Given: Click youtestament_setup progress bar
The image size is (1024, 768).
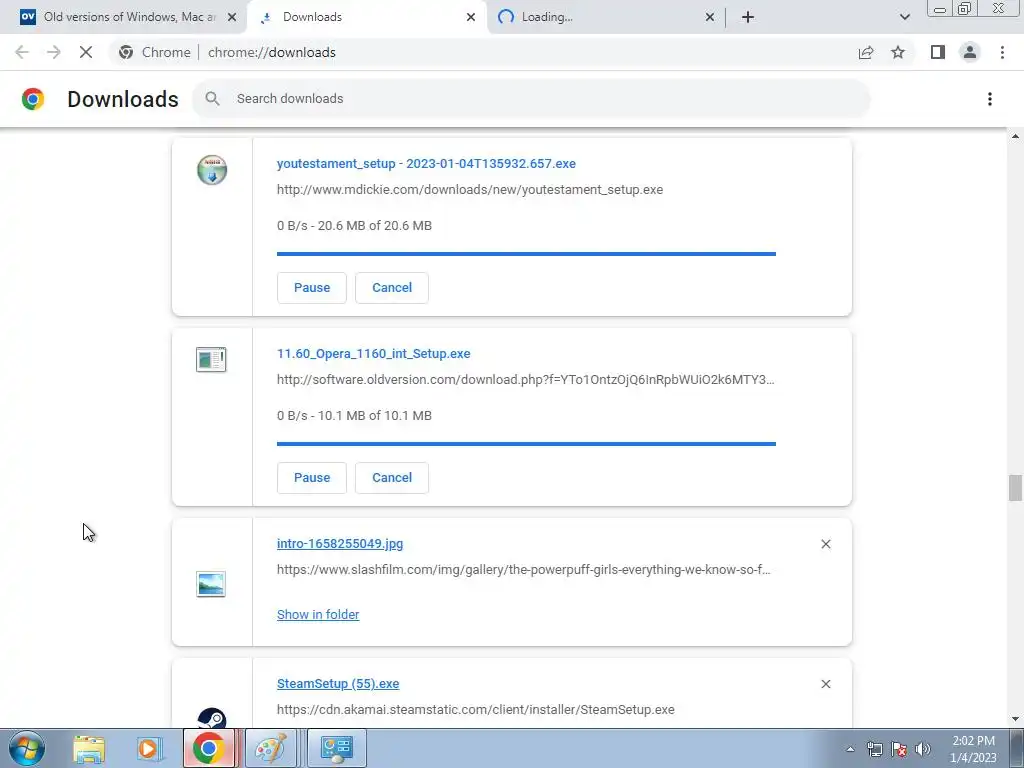Looking at the screenshot, I should pyautogui.click(x=526, y=253).
